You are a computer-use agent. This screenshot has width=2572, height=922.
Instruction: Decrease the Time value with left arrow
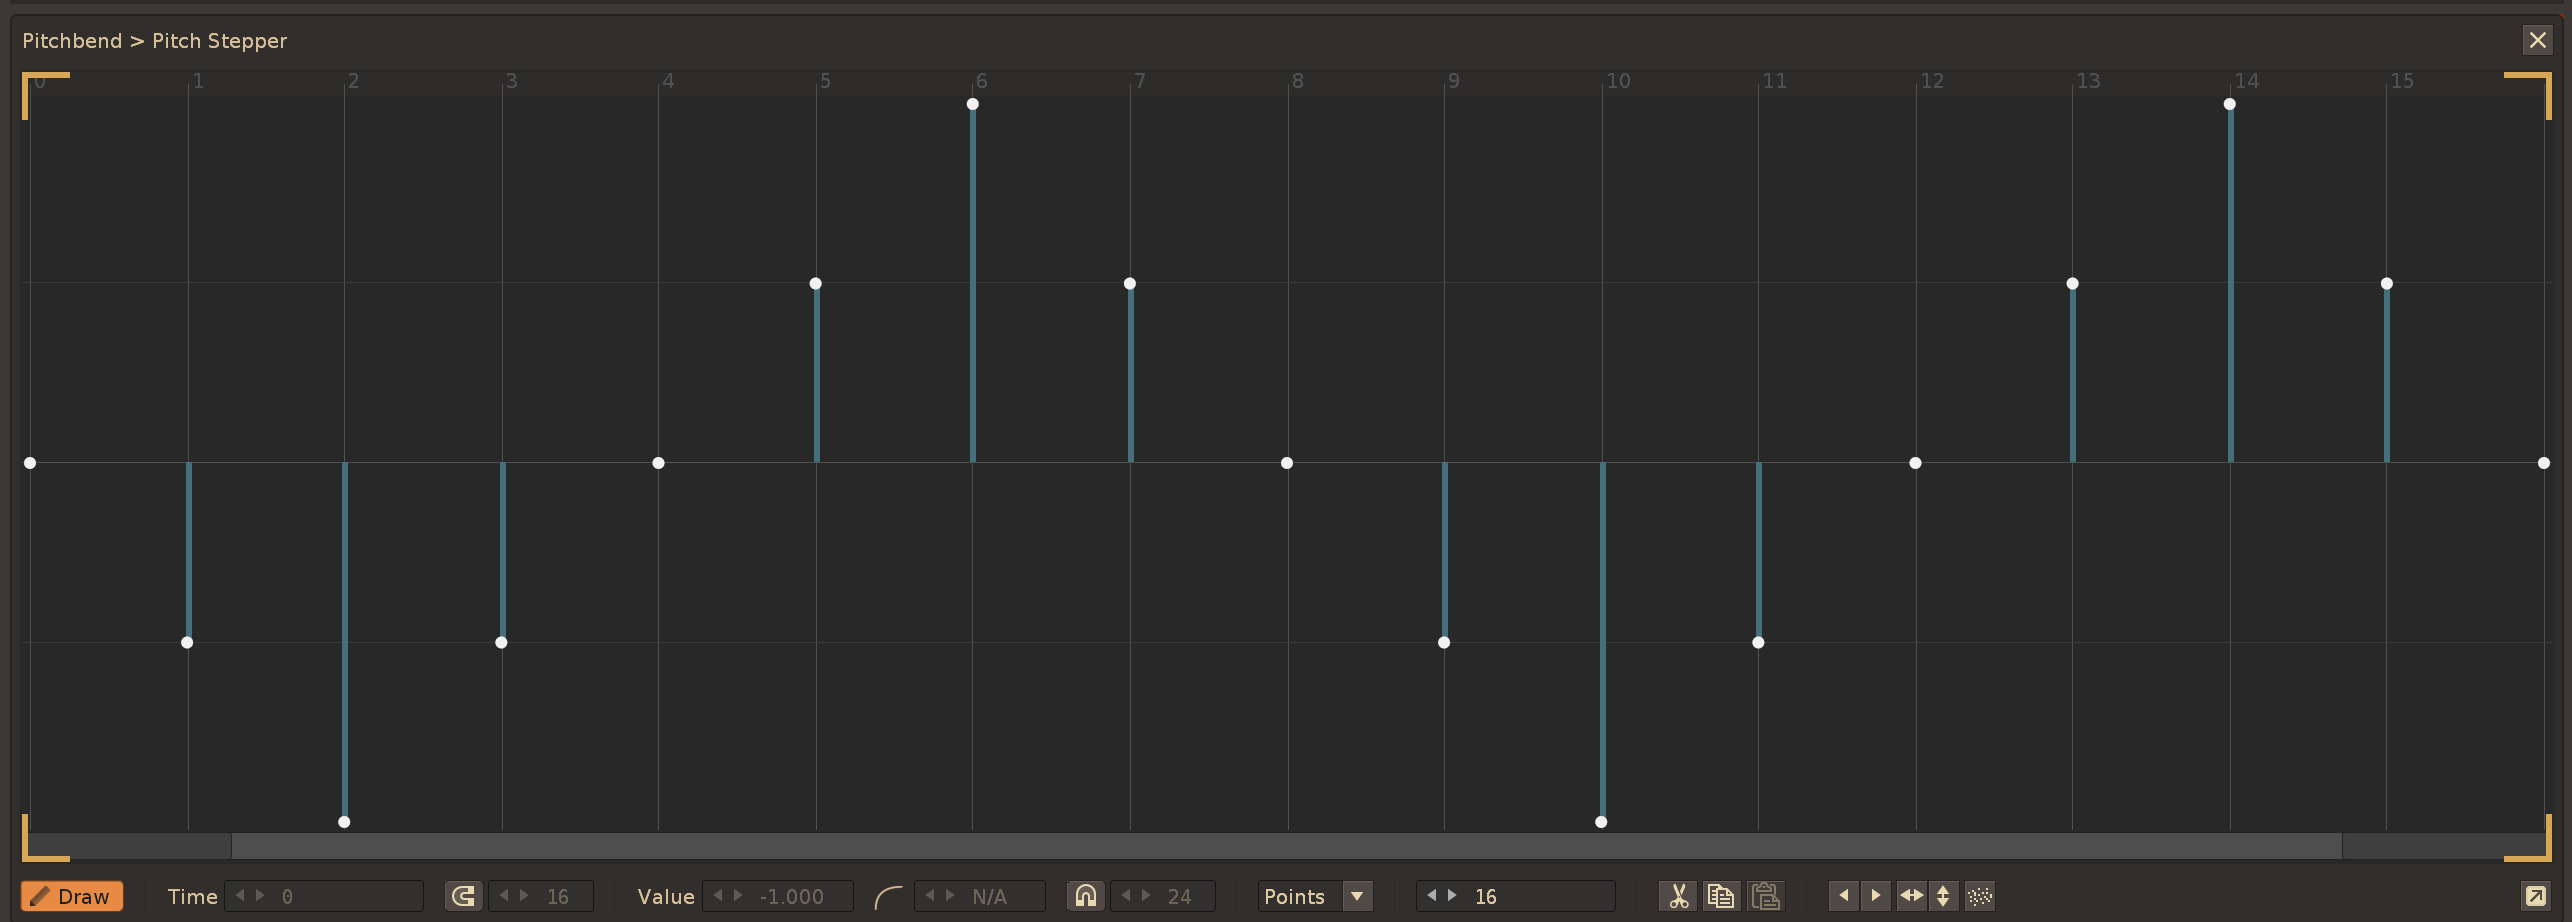(x=240, y=896)
